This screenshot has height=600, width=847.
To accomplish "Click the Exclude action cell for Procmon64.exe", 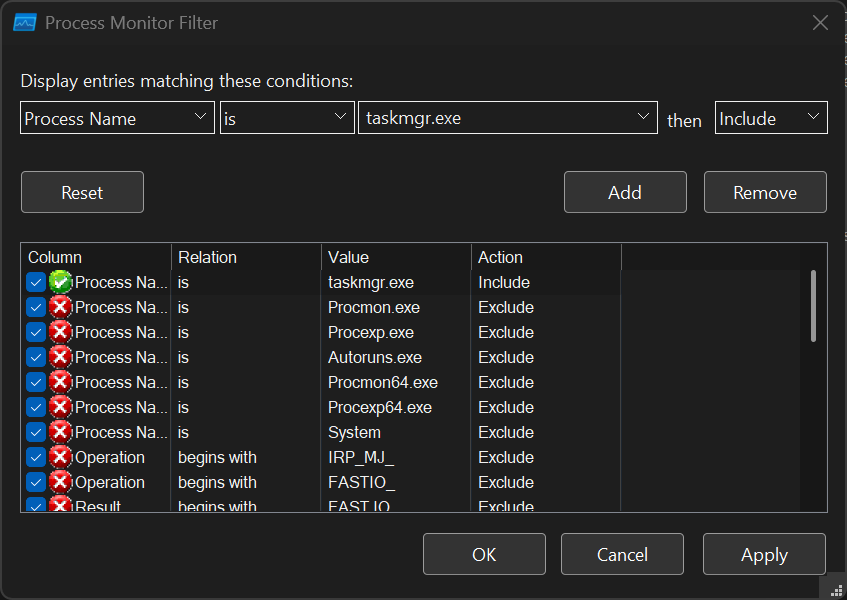I will pos(546,382).
